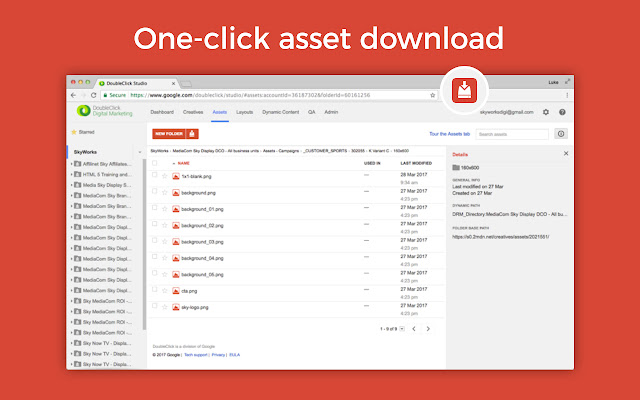This screenshot has height=400, width=640.
Task: Click the Starred star icon in sidebar
Action: click(74, 132)
